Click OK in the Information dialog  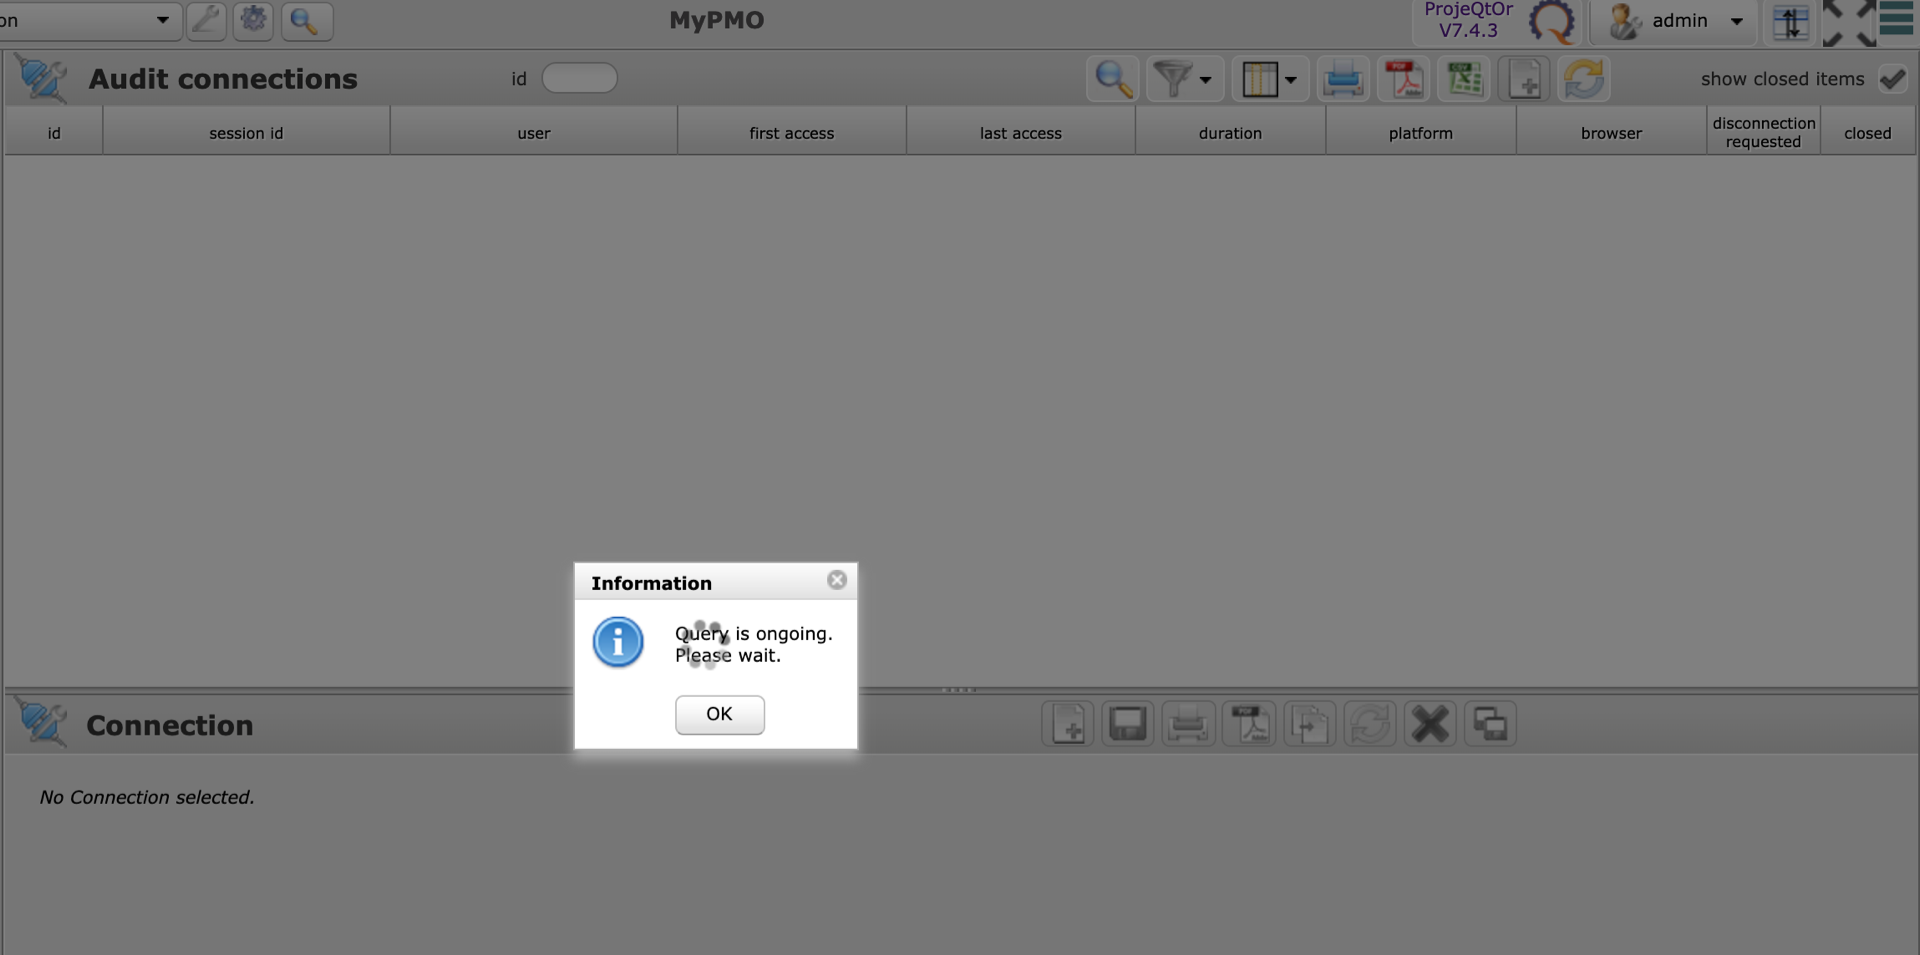click(x=719, y=714)
